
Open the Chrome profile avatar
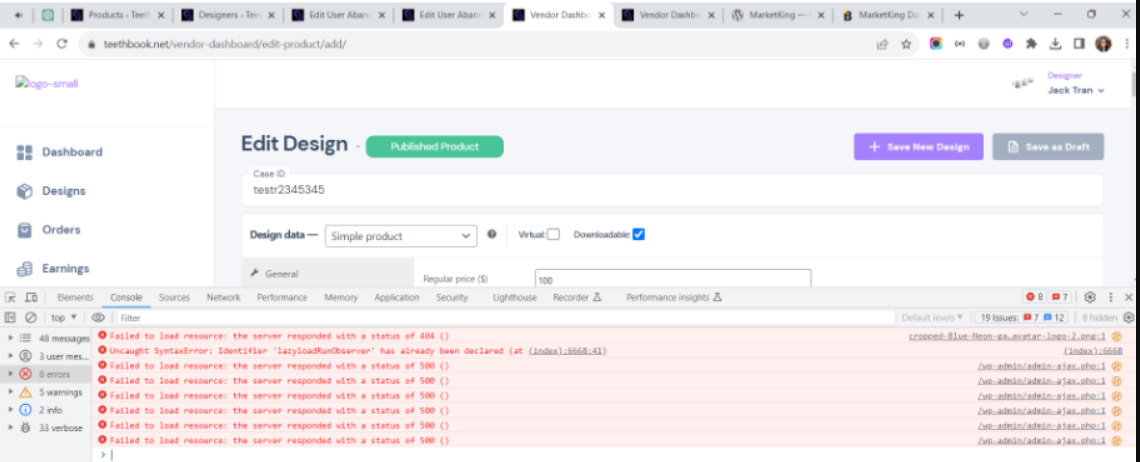pyautogui.click(x=1103, y=44)
